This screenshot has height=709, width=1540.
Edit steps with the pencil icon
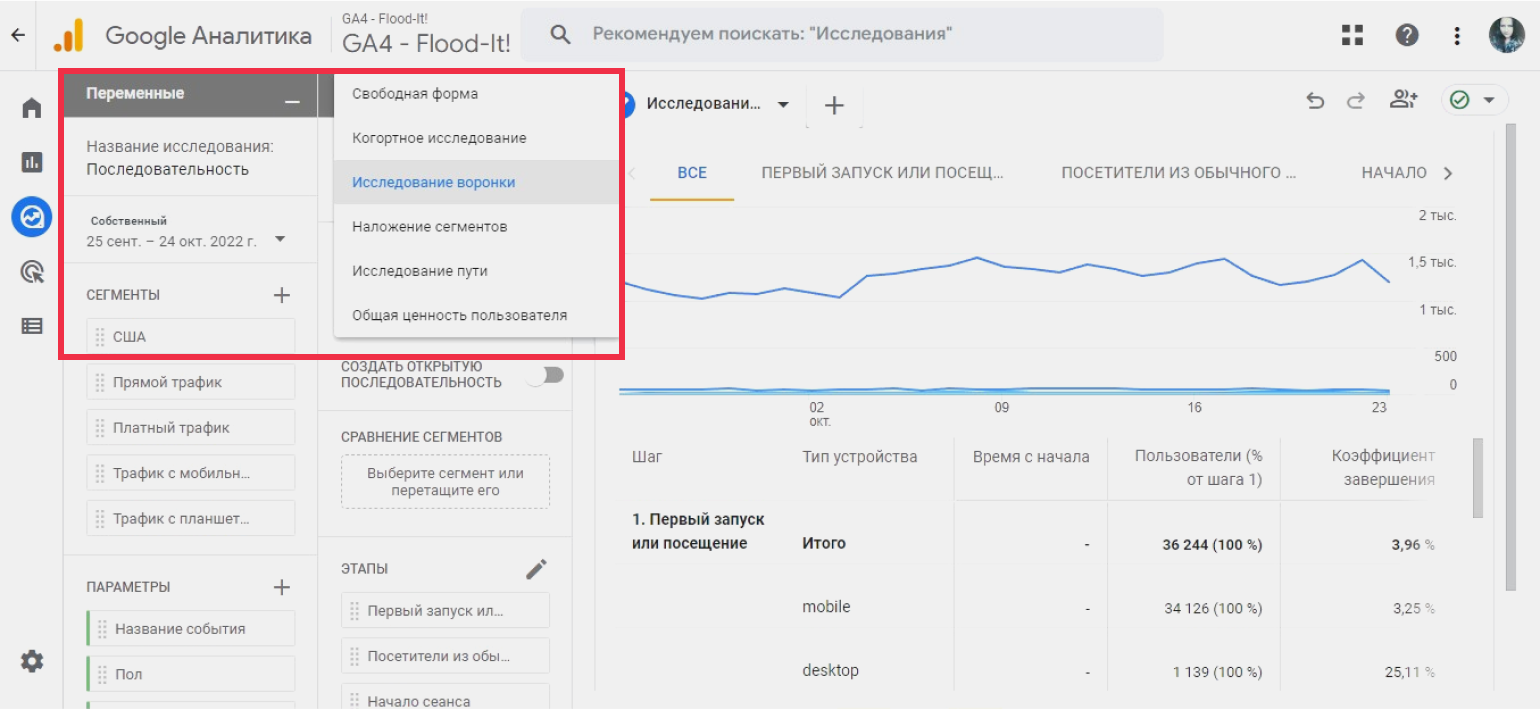coord(537,569)
